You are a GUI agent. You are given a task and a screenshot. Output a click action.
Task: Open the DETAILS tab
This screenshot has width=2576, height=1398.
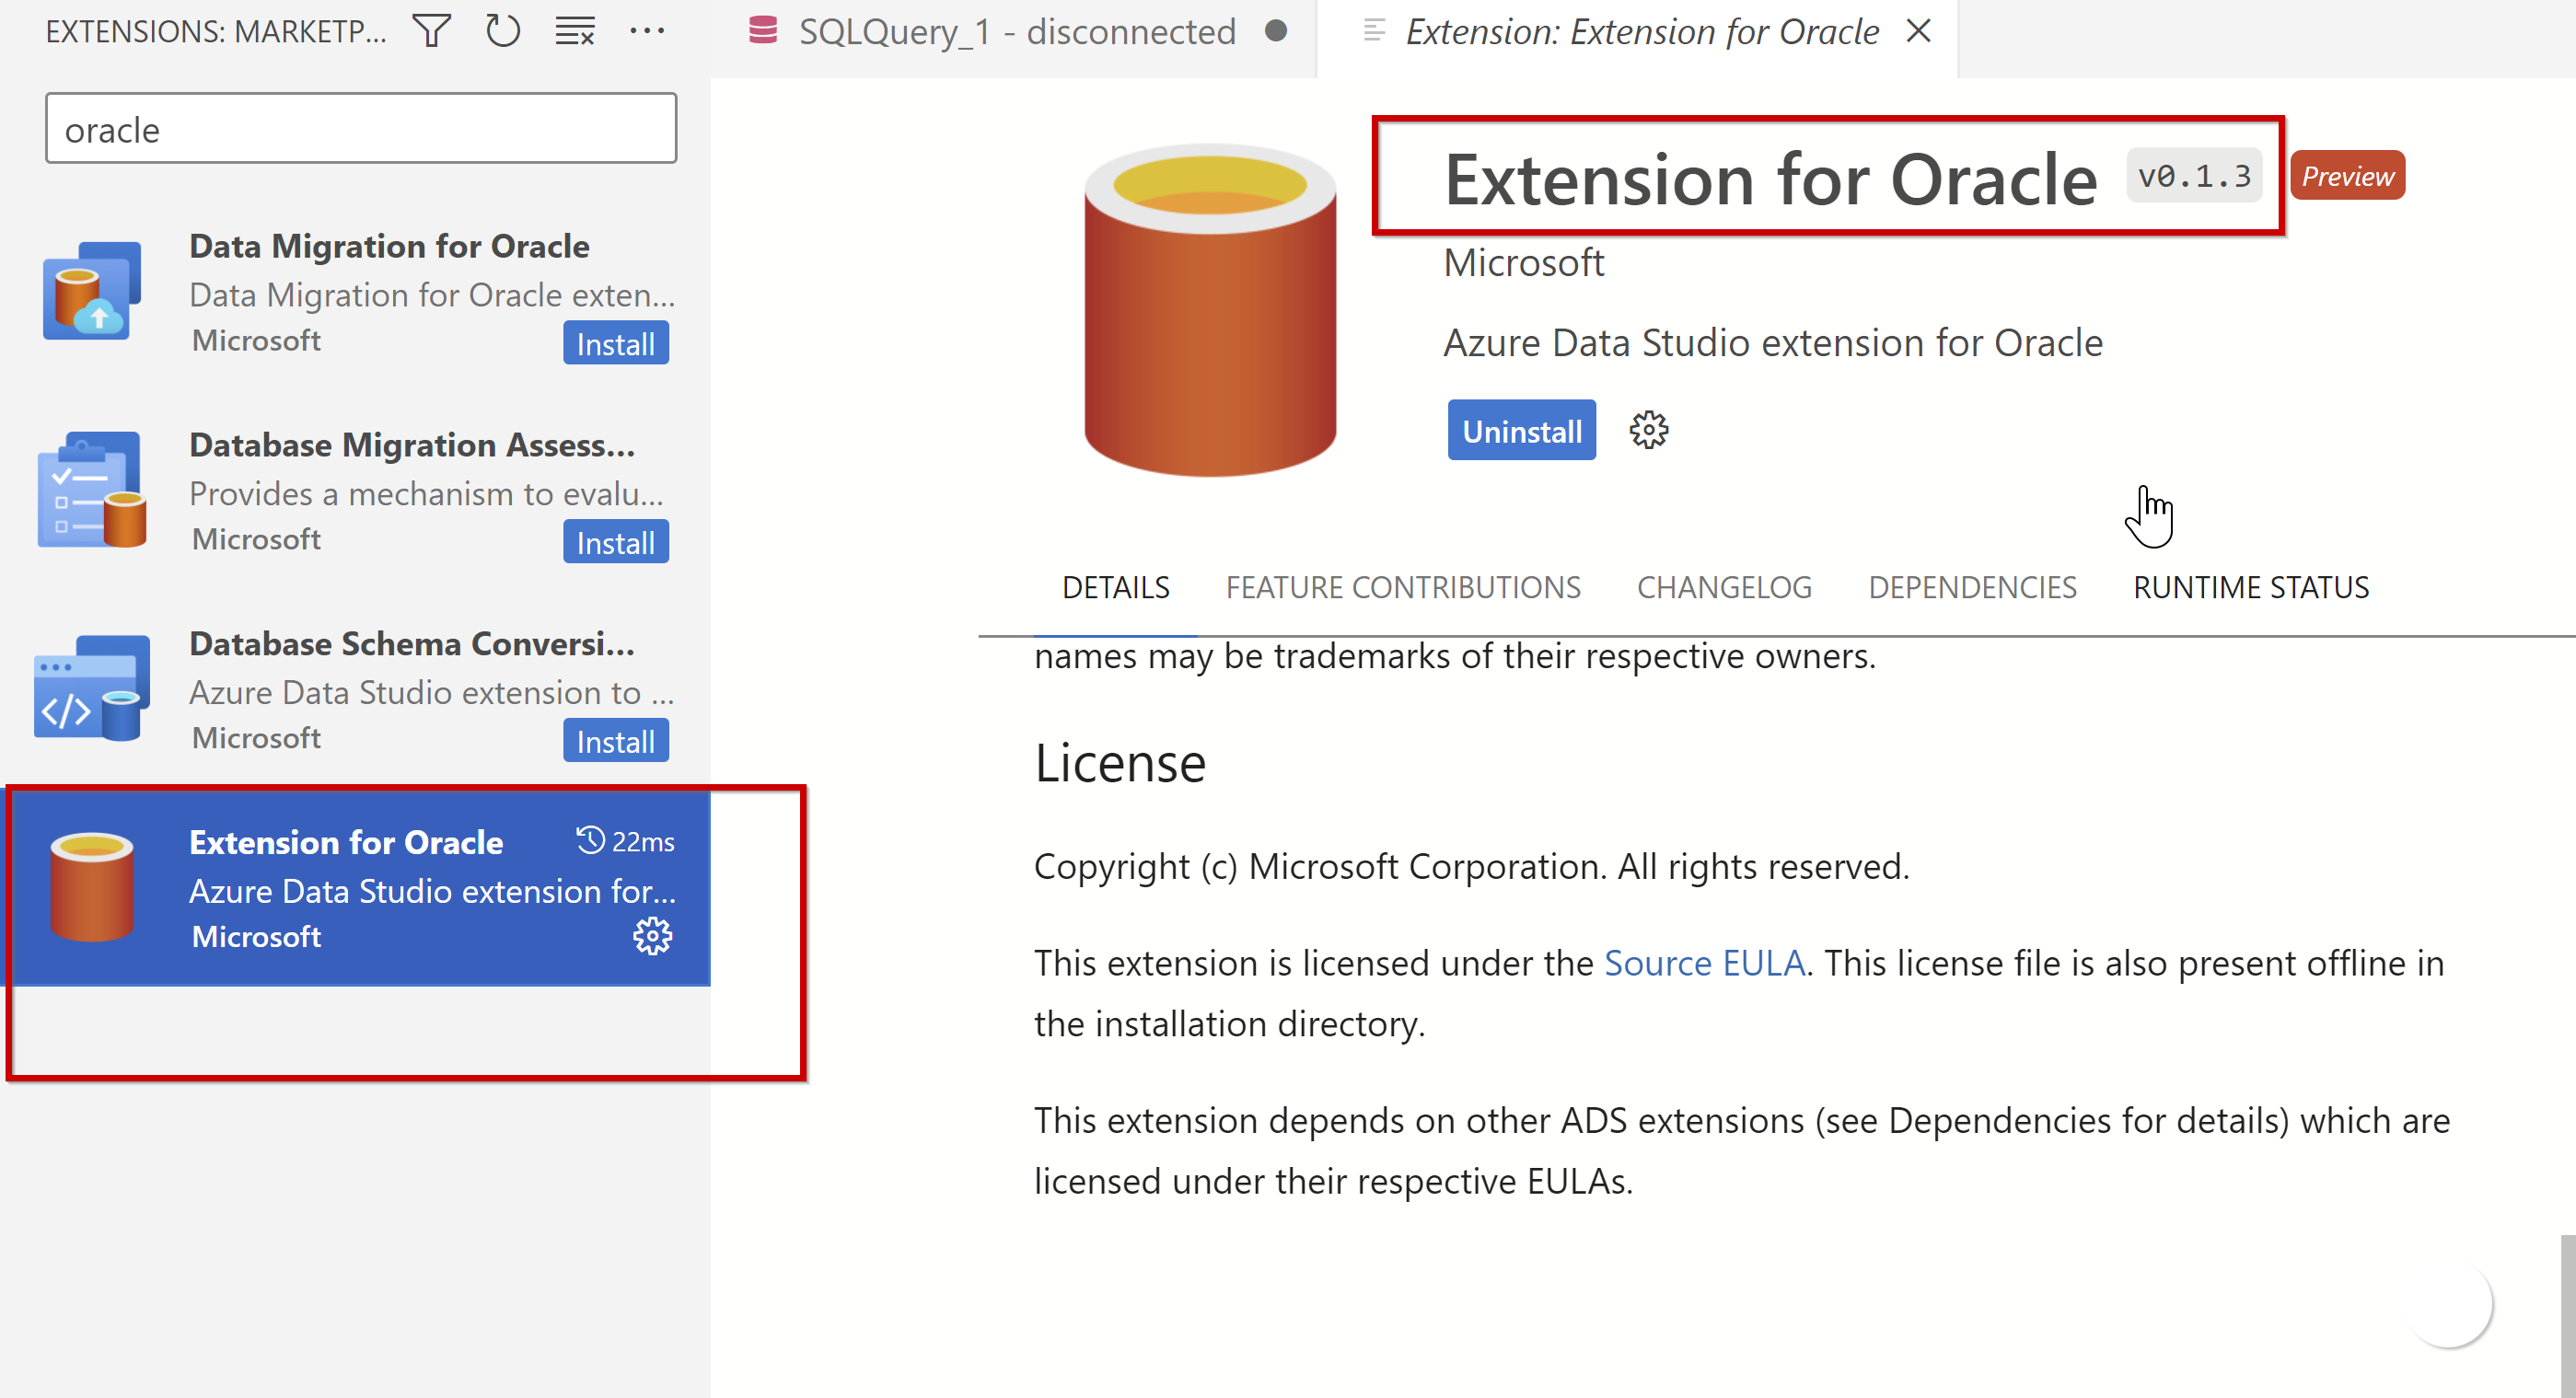(1115, 588)
